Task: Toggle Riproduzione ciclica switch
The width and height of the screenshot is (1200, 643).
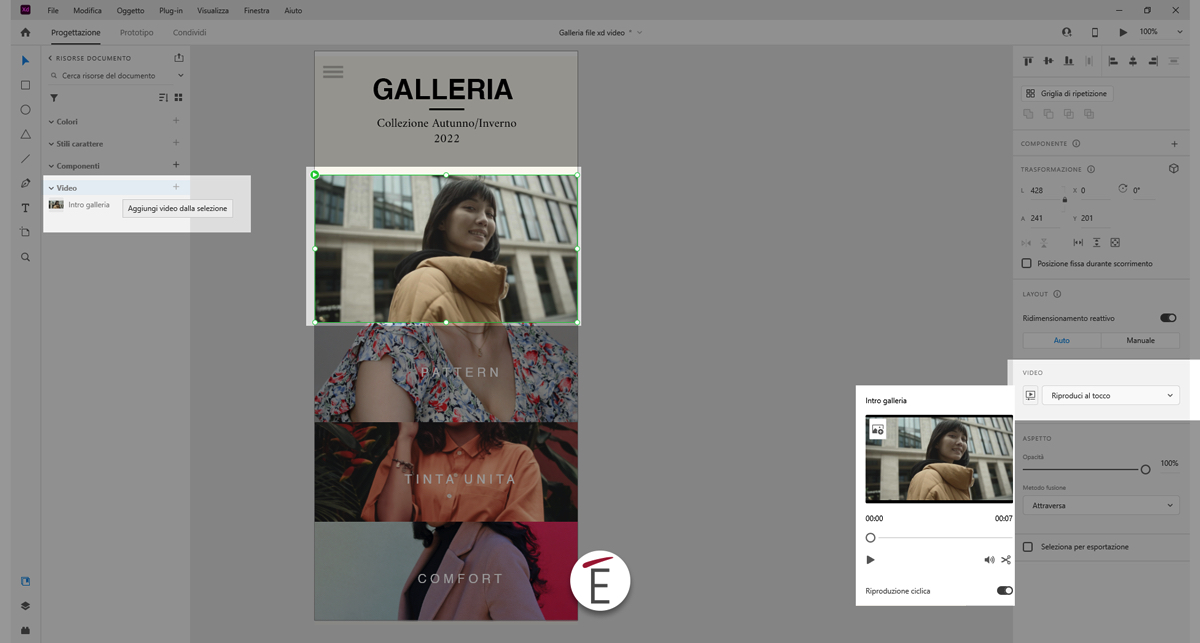Action: click(1004, 591)
